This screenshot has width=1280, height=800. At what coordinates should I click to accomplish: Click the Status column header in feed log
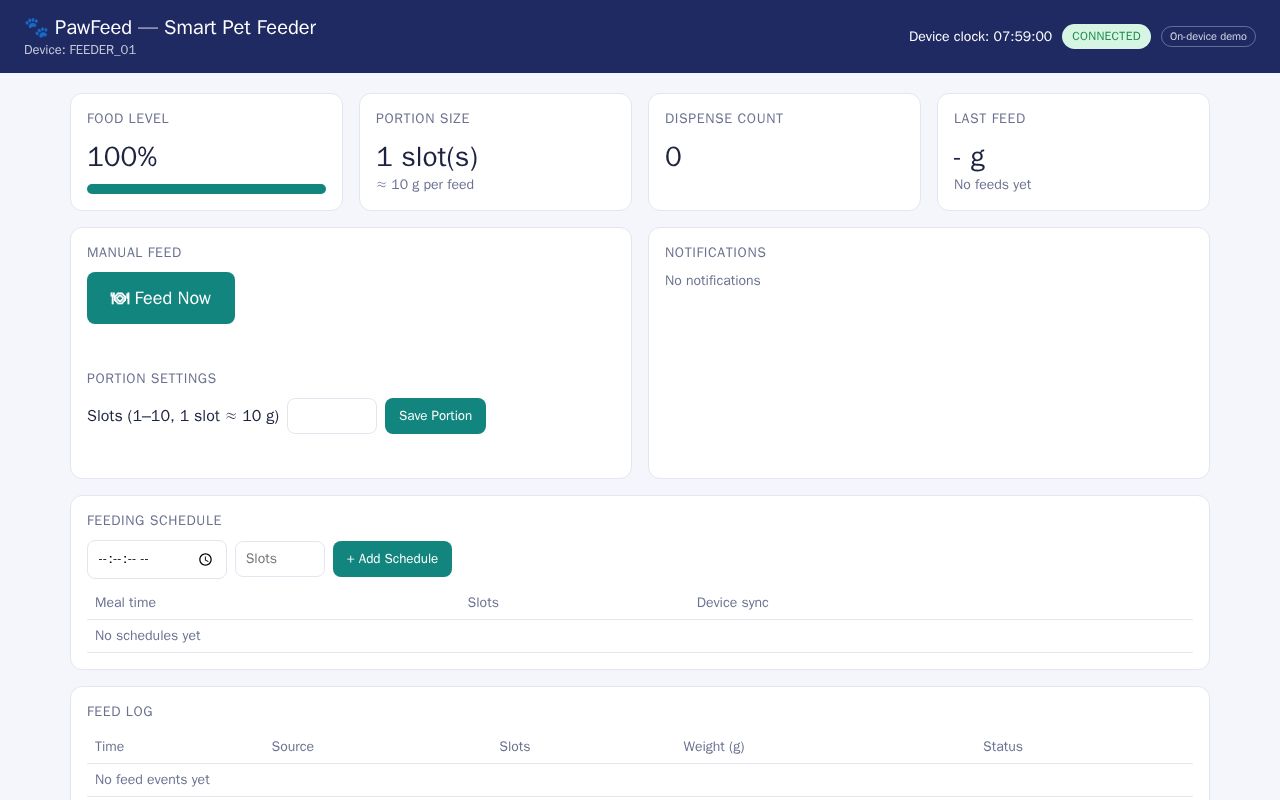1003,746
